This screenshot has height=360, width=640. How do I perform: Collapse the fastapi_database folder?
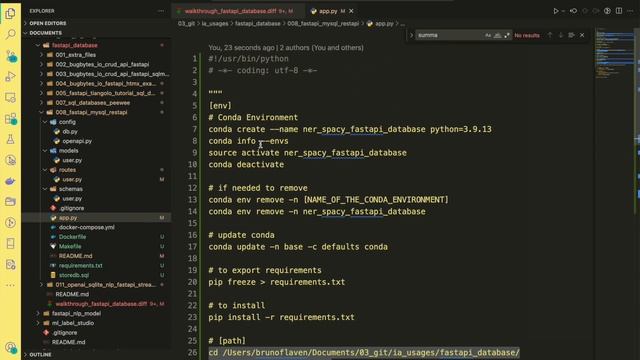tap(74, 45)
